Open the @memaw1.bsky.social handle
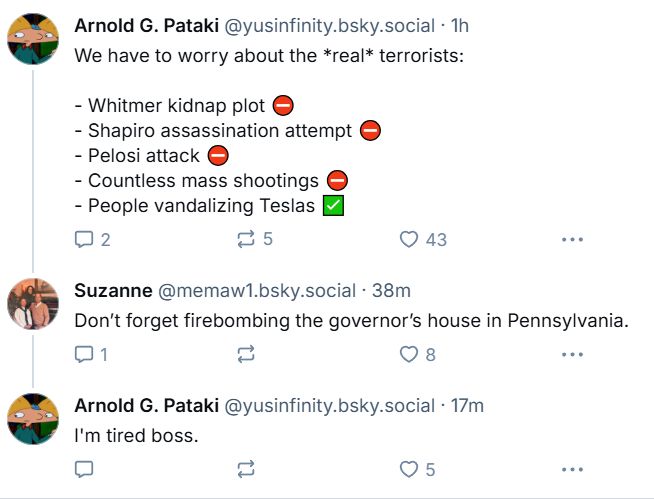Viewport: 654px width, 499px height. click(257, 291)
